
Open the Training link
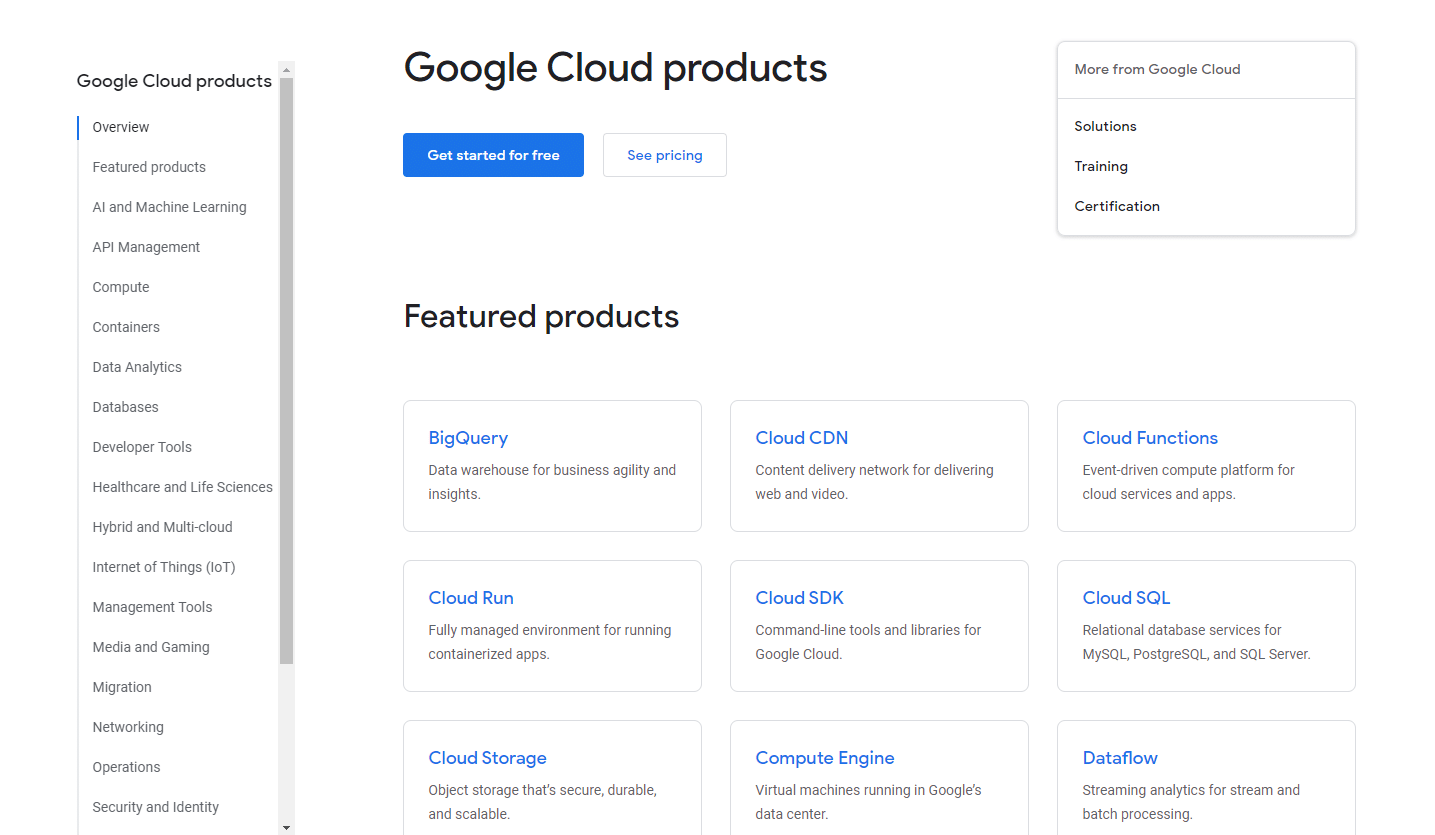[1101, 166]
